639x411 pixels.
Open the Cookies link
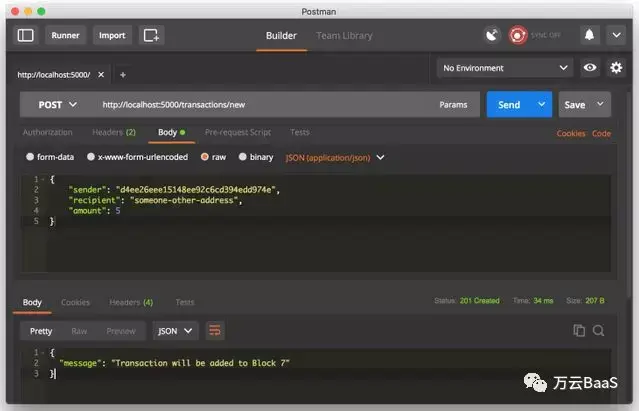[571, 133]
